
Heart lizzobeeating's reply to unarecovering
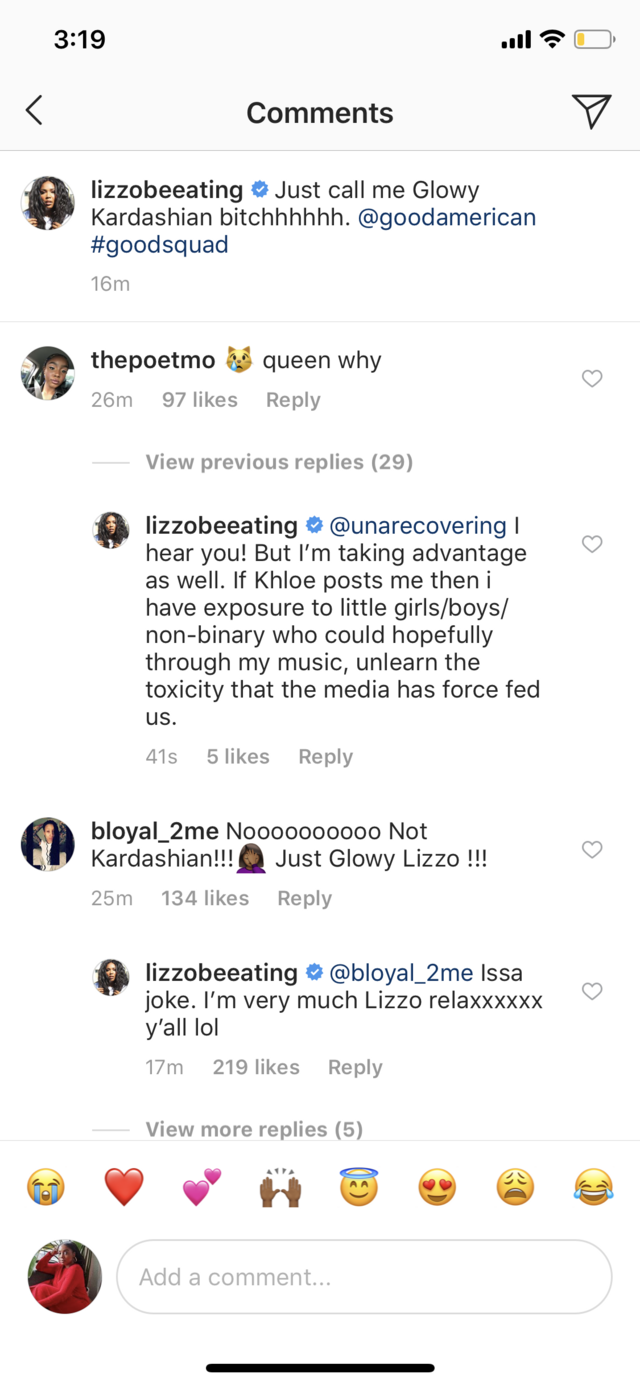(592, 544)
